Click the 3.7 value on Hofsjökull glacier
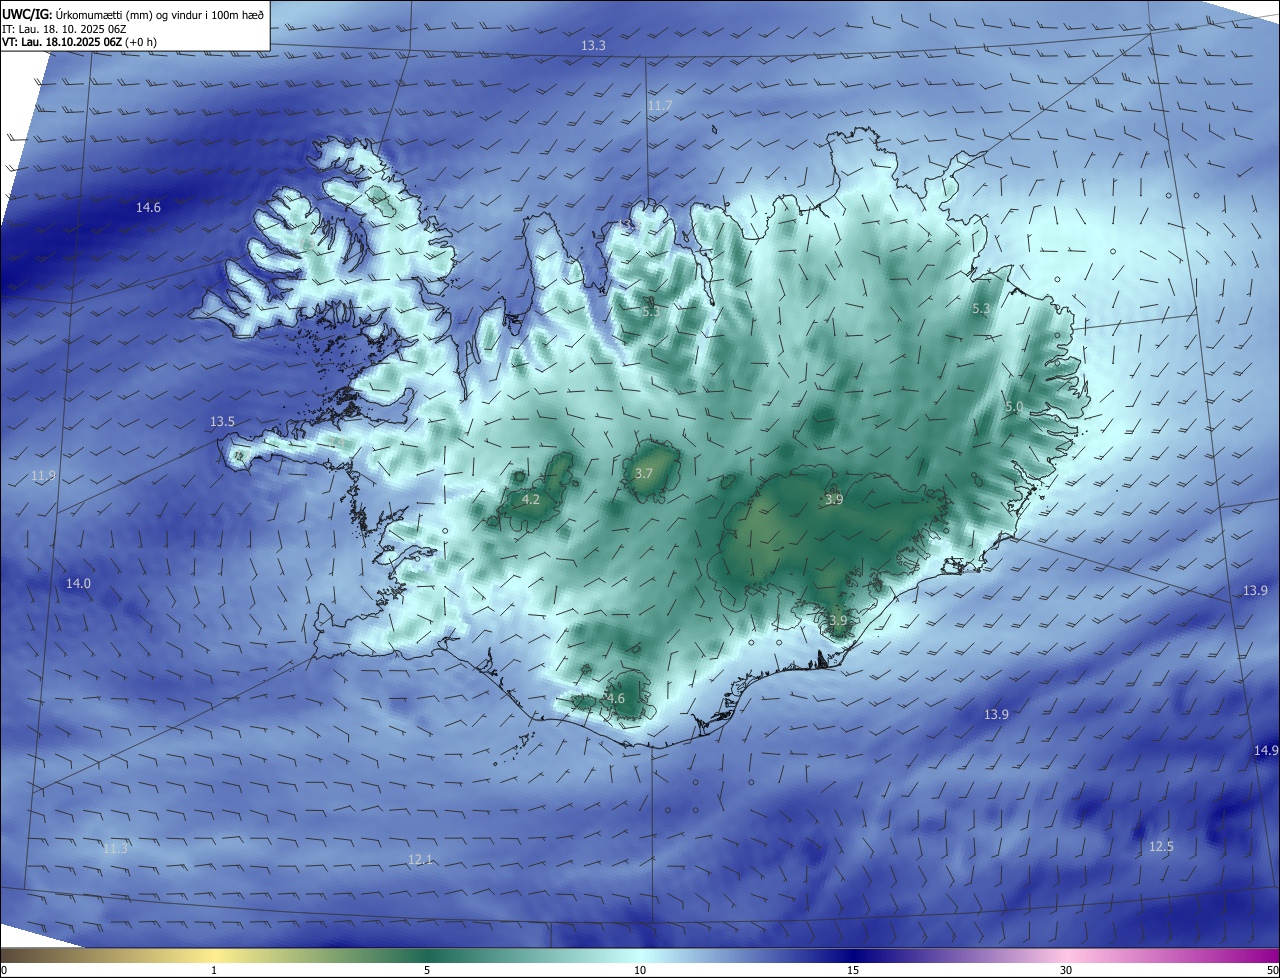The image size is (1280, 978). (x=643, y=474)
